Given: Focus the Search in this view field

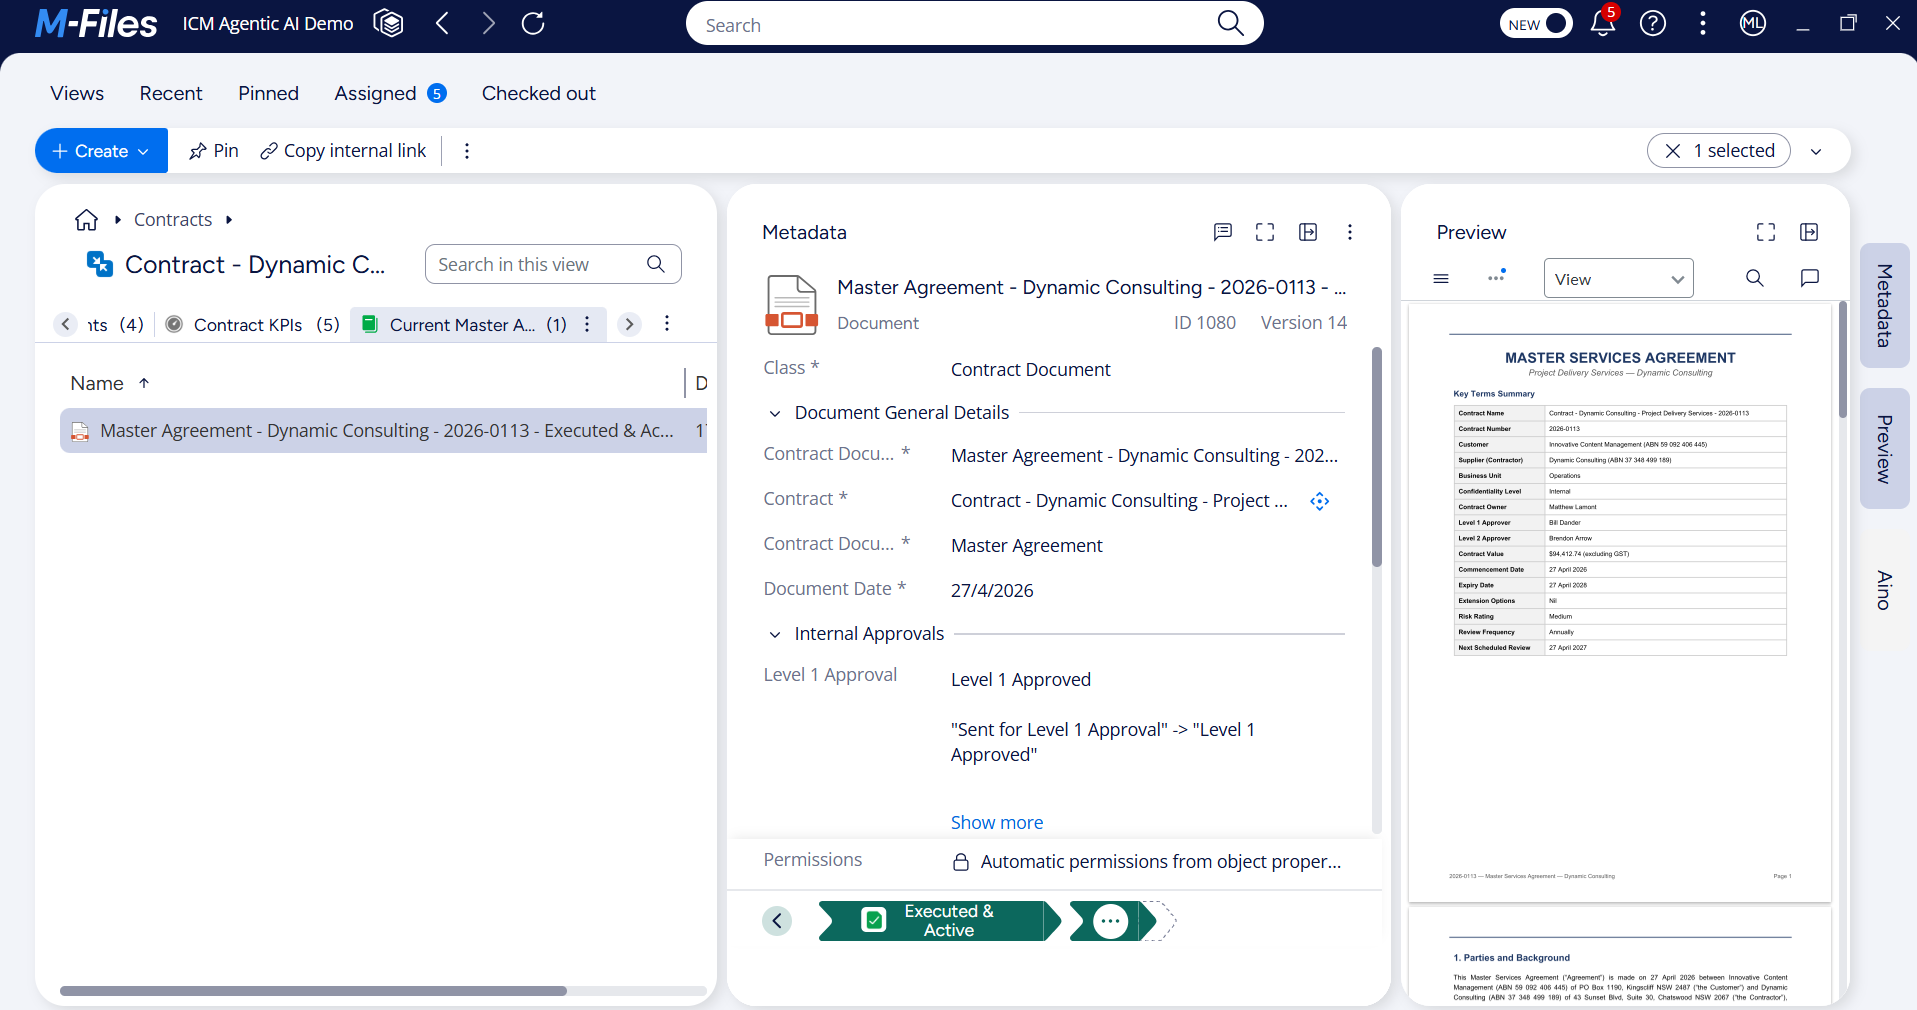Looking at the screenshot, I should coord(552,264).
